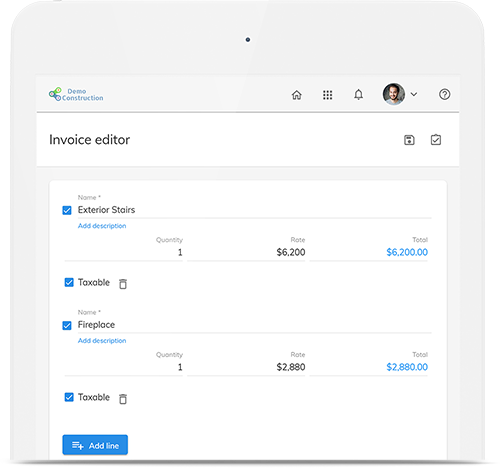Toggle Taxable for Fireplace
Viewport: 500px width, 468px height.
click(69, 397)
